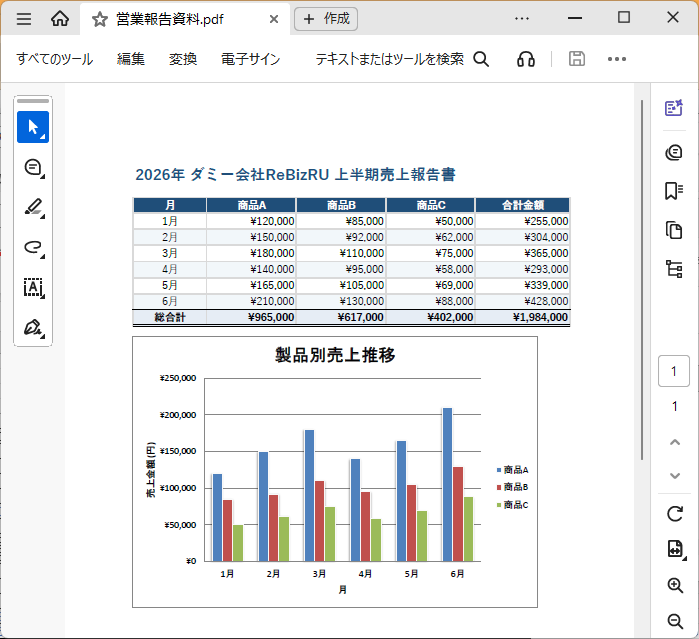Click the 合計金額 column header
This screenshot has width=699, height=639.
click(522, 205)
